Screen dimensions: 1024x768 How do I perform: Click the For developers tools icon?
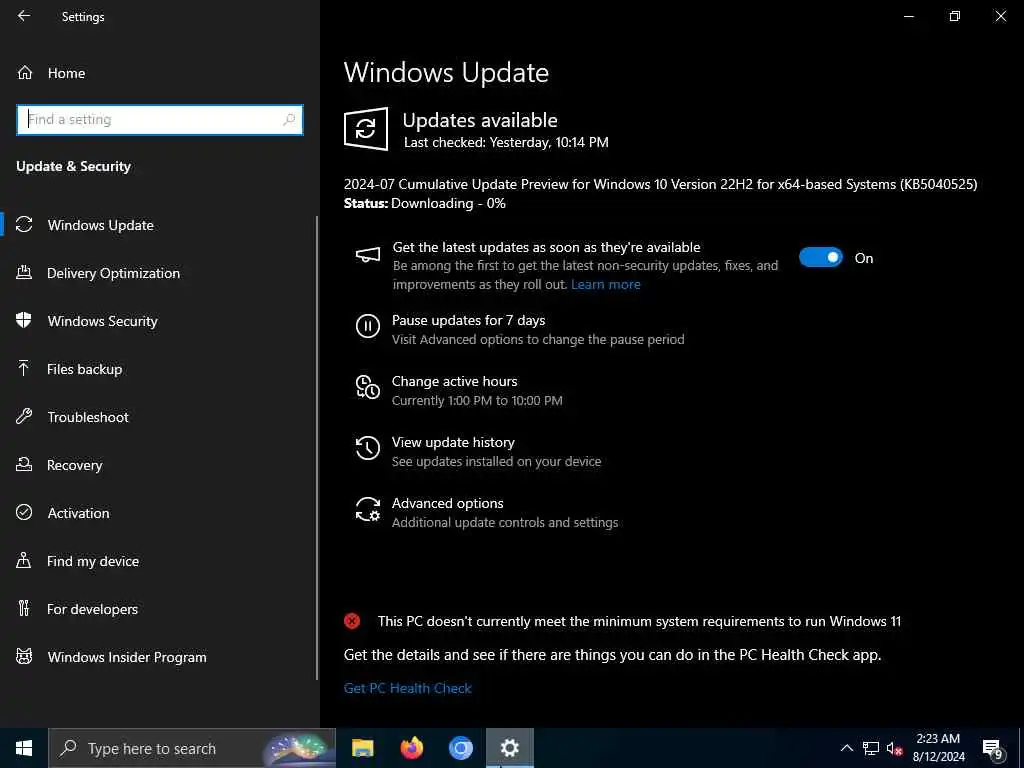point(24,609)
